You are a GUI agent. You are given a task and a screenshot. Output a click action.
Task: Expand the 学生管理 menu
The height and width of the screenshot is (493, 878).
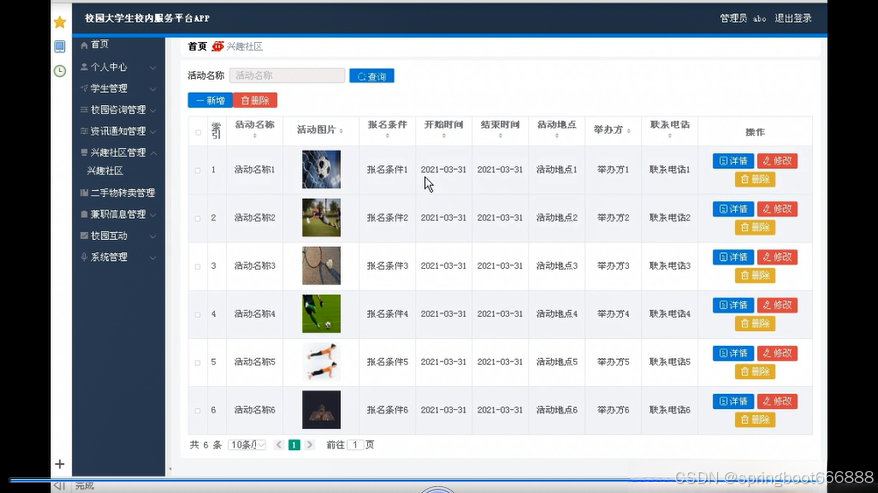click(118, 89)
